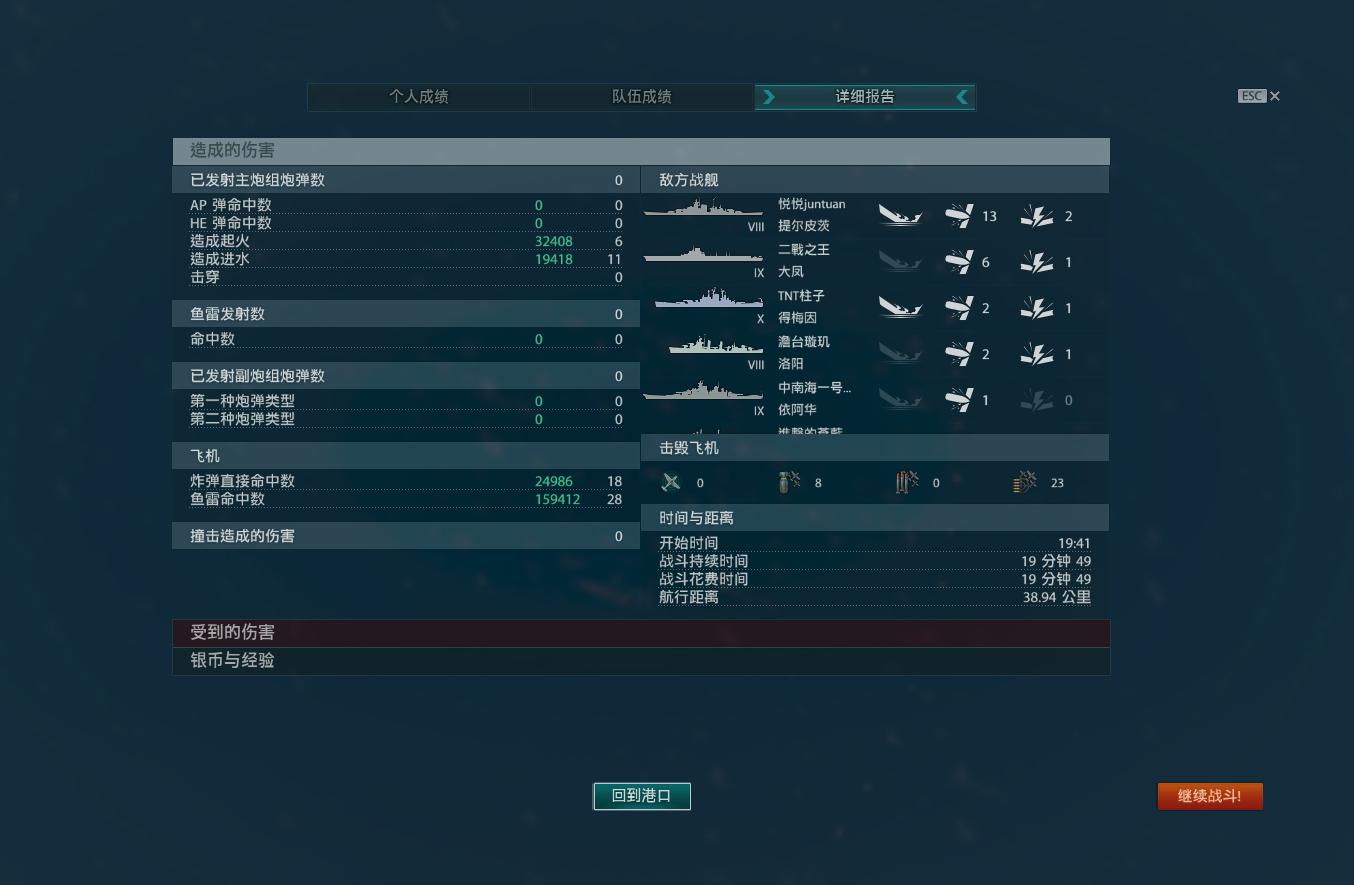Click the 继续战斗! button
1354x885 pixels.
pos(1210,796)
